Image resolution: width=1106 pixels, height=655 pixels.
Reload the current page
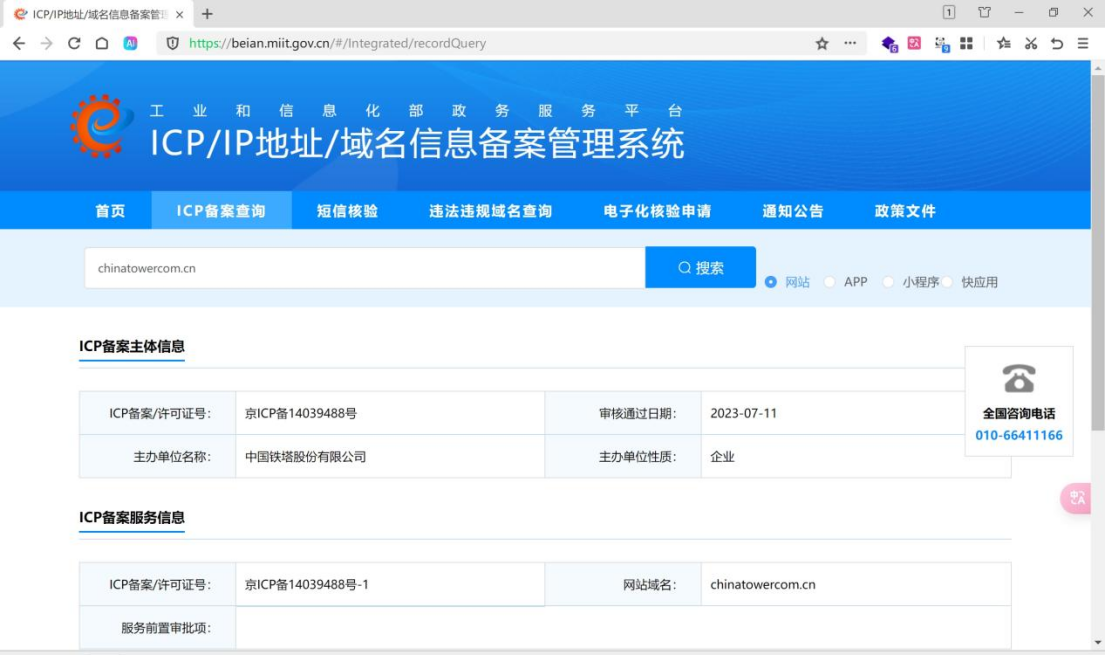[x=74, y=44]
